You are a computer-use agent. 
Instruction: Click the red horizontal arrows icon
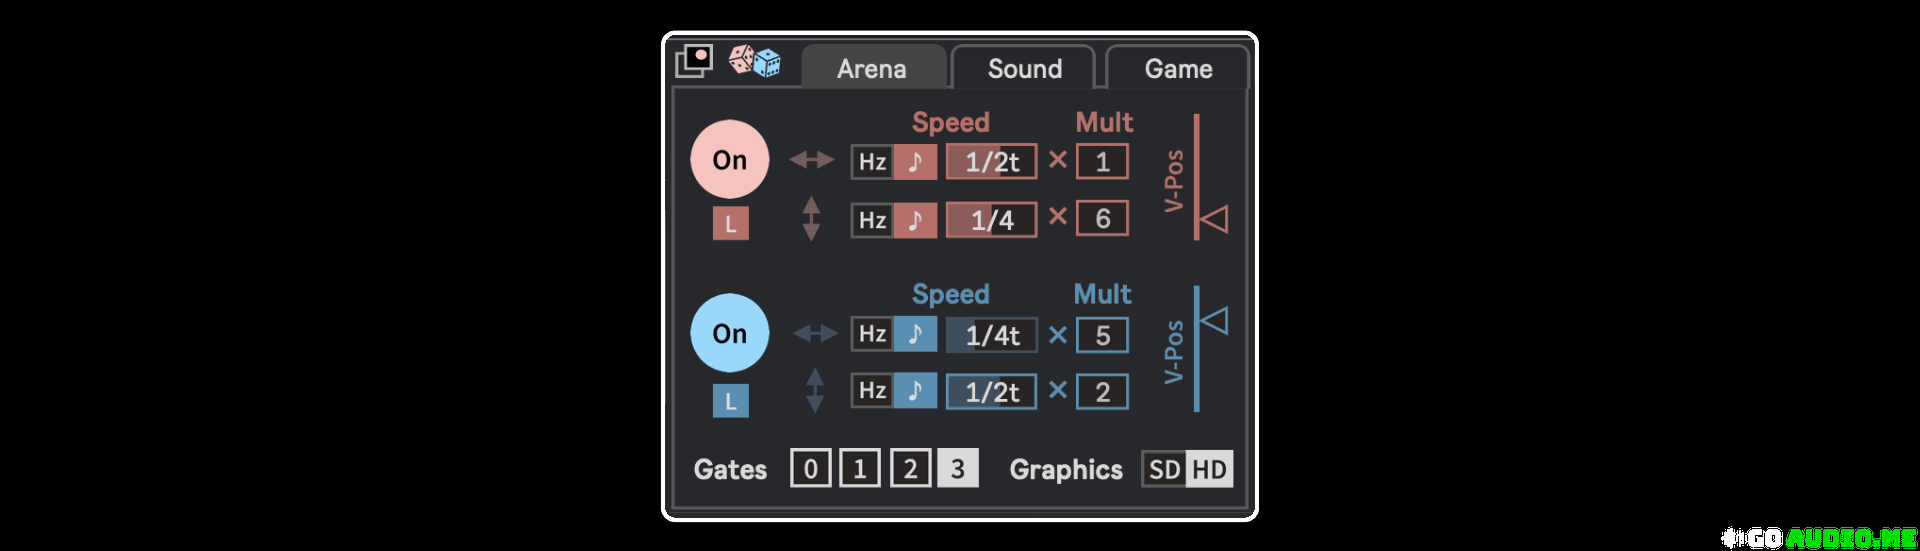811,160
